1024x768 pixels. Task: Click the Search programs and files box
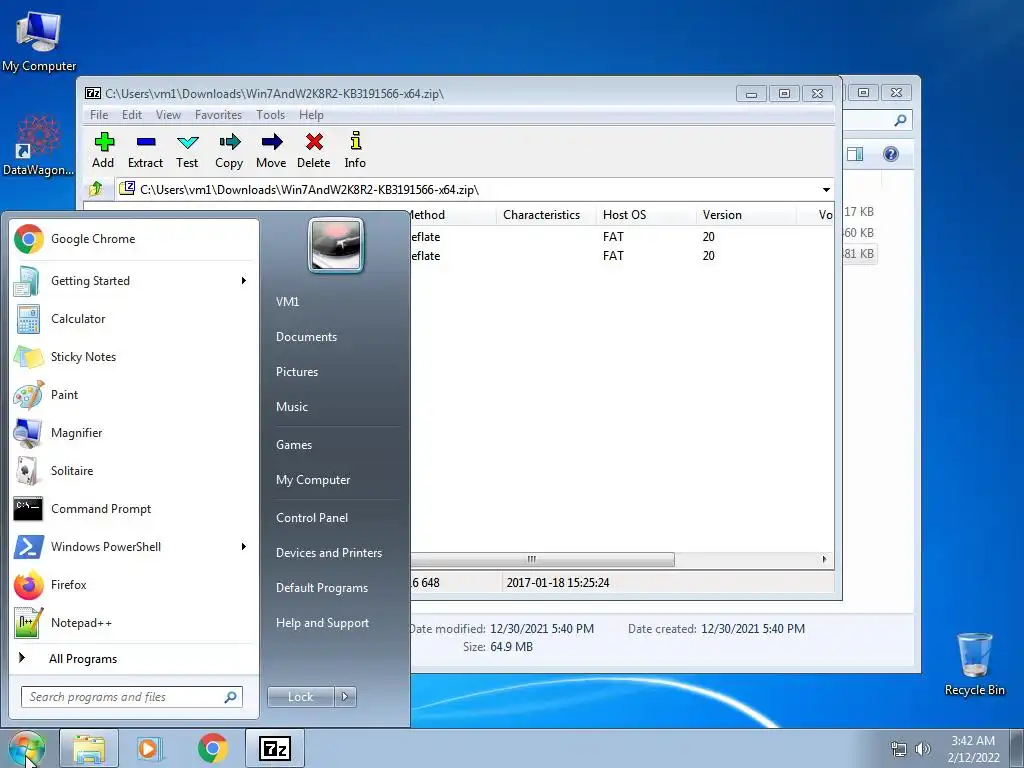[132, 697]
